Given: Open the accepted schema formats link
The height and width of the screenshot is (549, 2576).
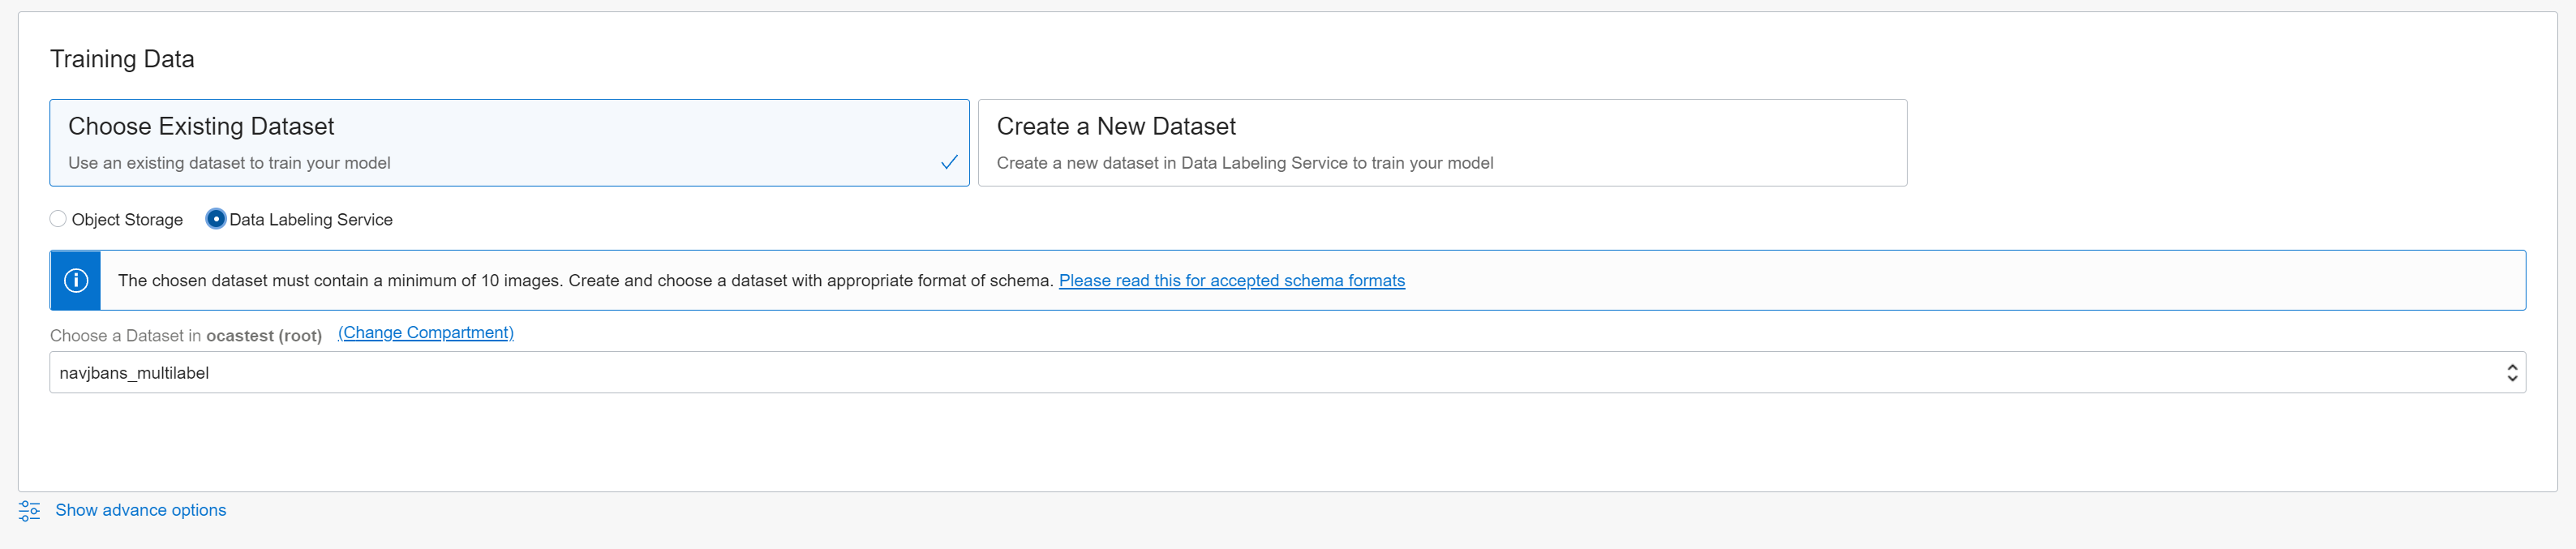Looking at the screenshot, I should point(1231,281).
